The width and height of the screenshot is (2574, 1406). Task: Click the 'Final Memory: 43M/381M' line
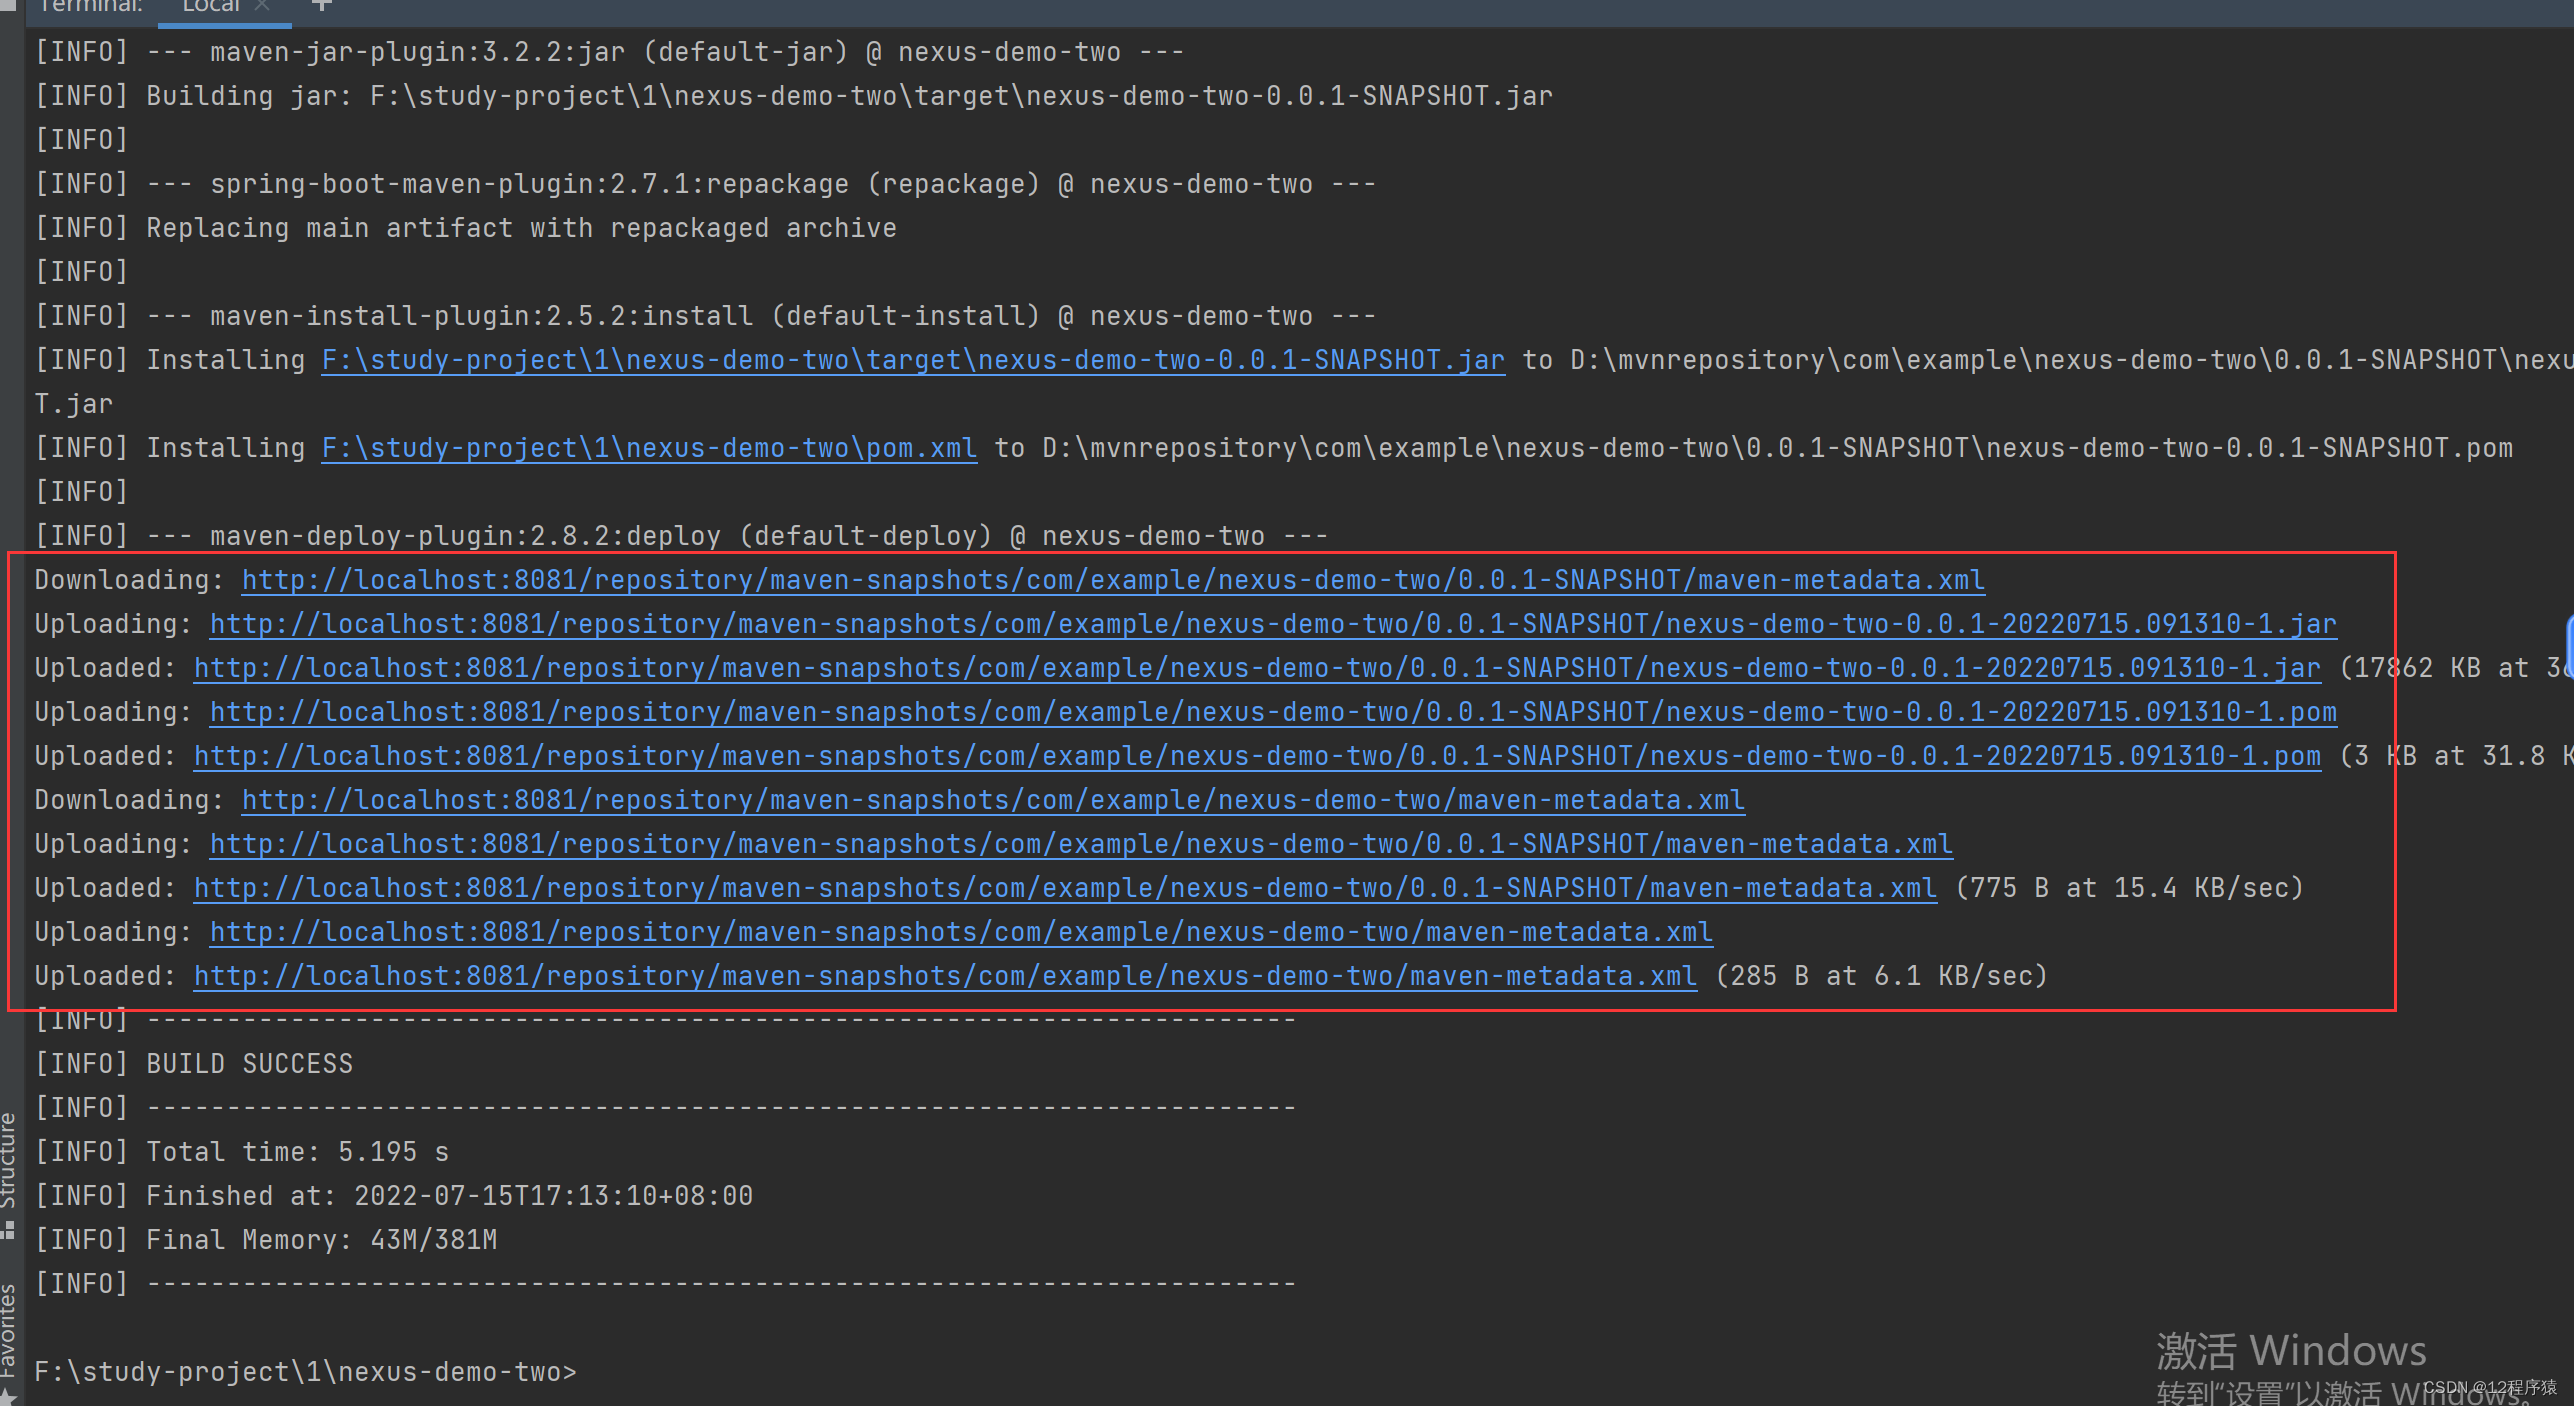tap(265, 1240)
